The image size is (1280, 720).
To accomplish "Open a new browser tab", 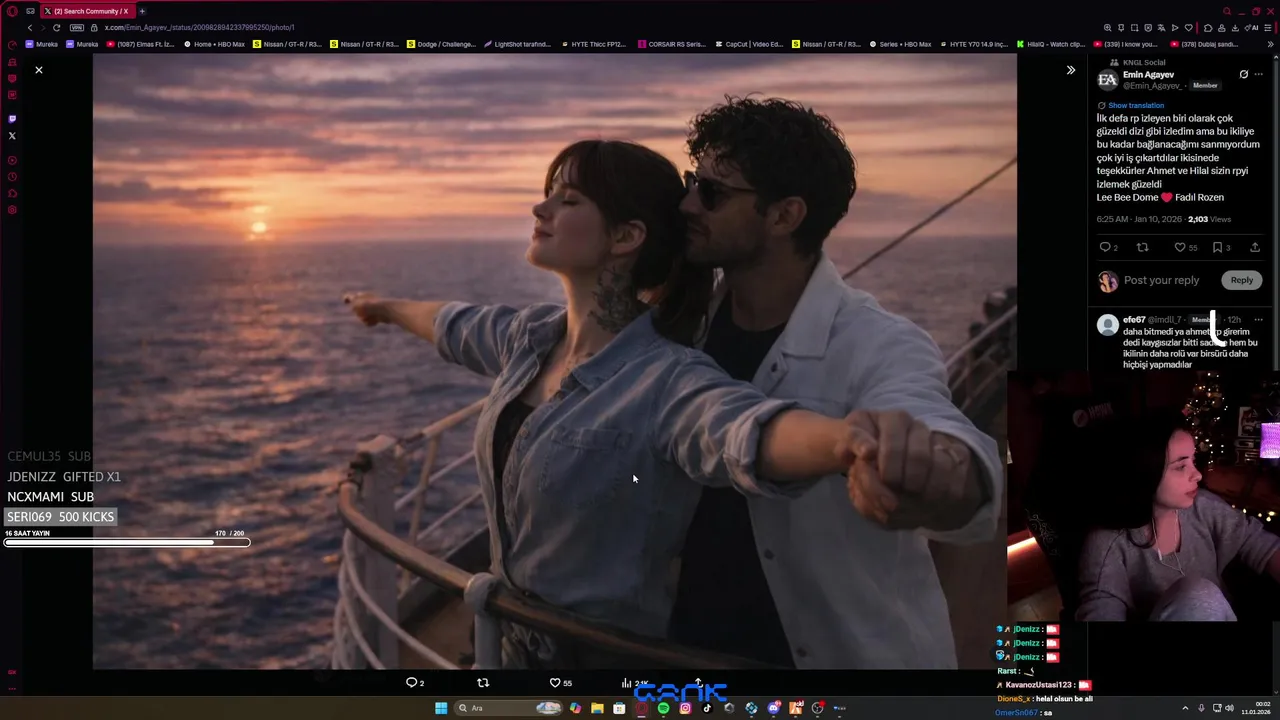I will tap(142, 11).
